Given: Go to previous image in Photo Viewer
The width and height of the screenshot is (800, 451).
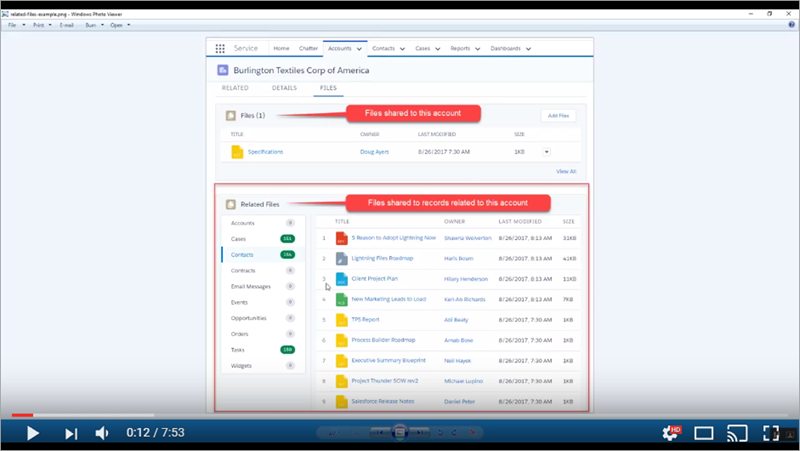Looking at the screenshot, I should (x=380, y=433).
